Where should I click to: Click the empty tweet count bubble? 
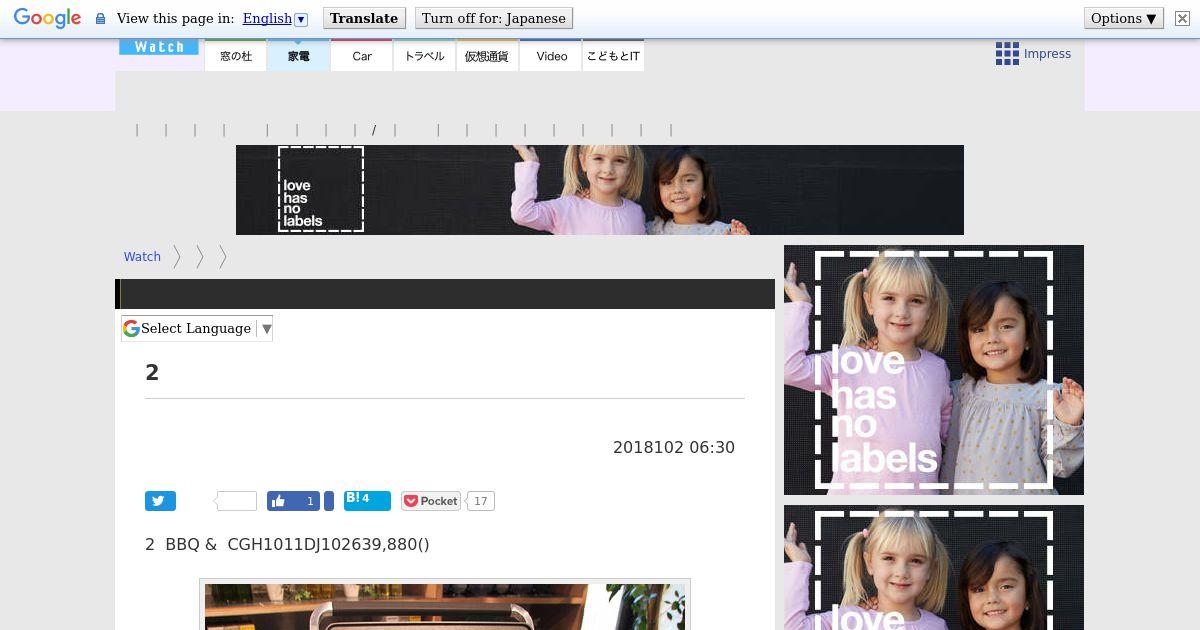pyautogui.click(x=237, y=501)
